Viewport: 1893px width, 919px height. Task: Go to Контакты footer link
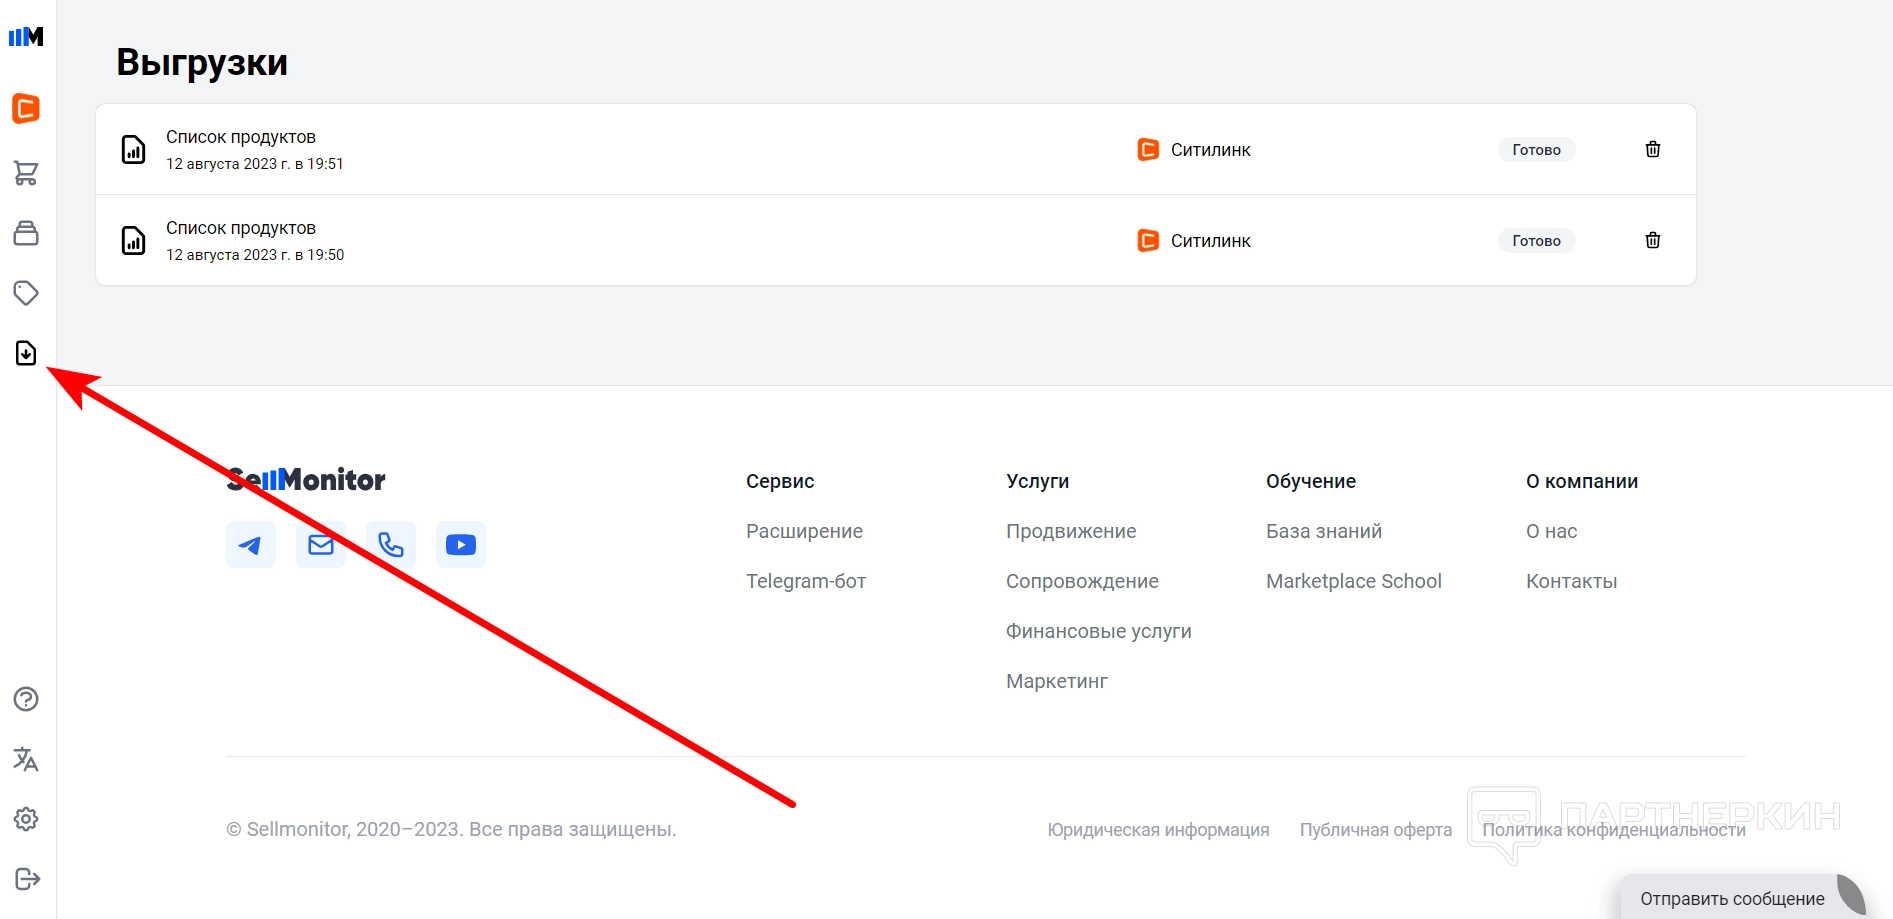pyautogui.click(x=1571, y=581)
